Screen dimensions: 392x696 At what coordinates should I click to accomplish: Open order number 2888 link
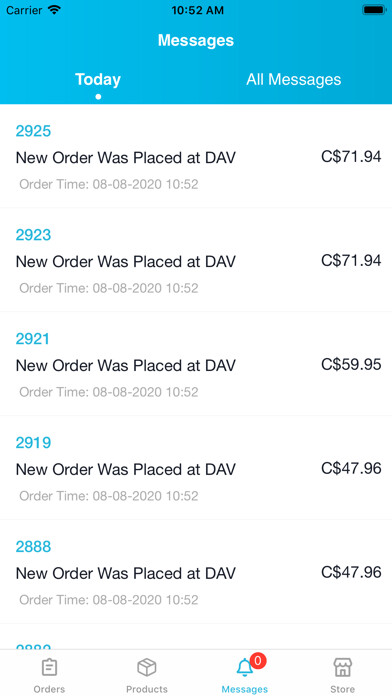(33, 546)
